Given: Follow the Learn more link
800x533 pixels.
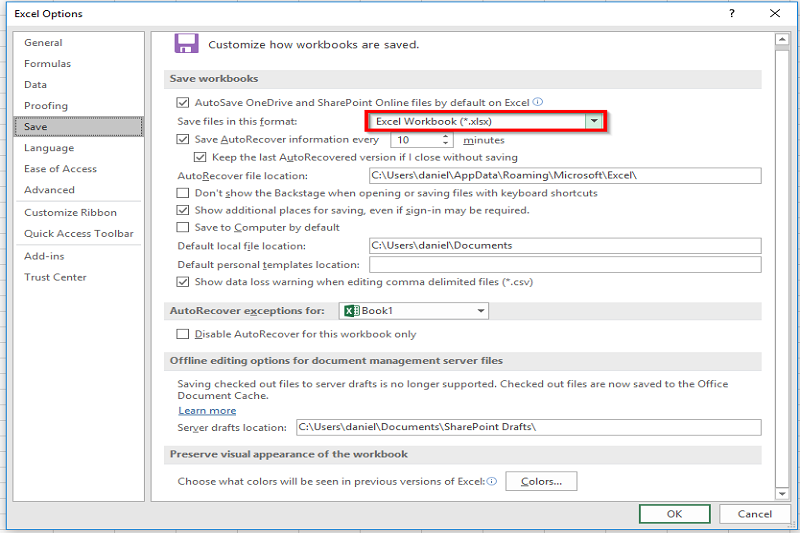Looking at the screenshot, I should [207, 411].
